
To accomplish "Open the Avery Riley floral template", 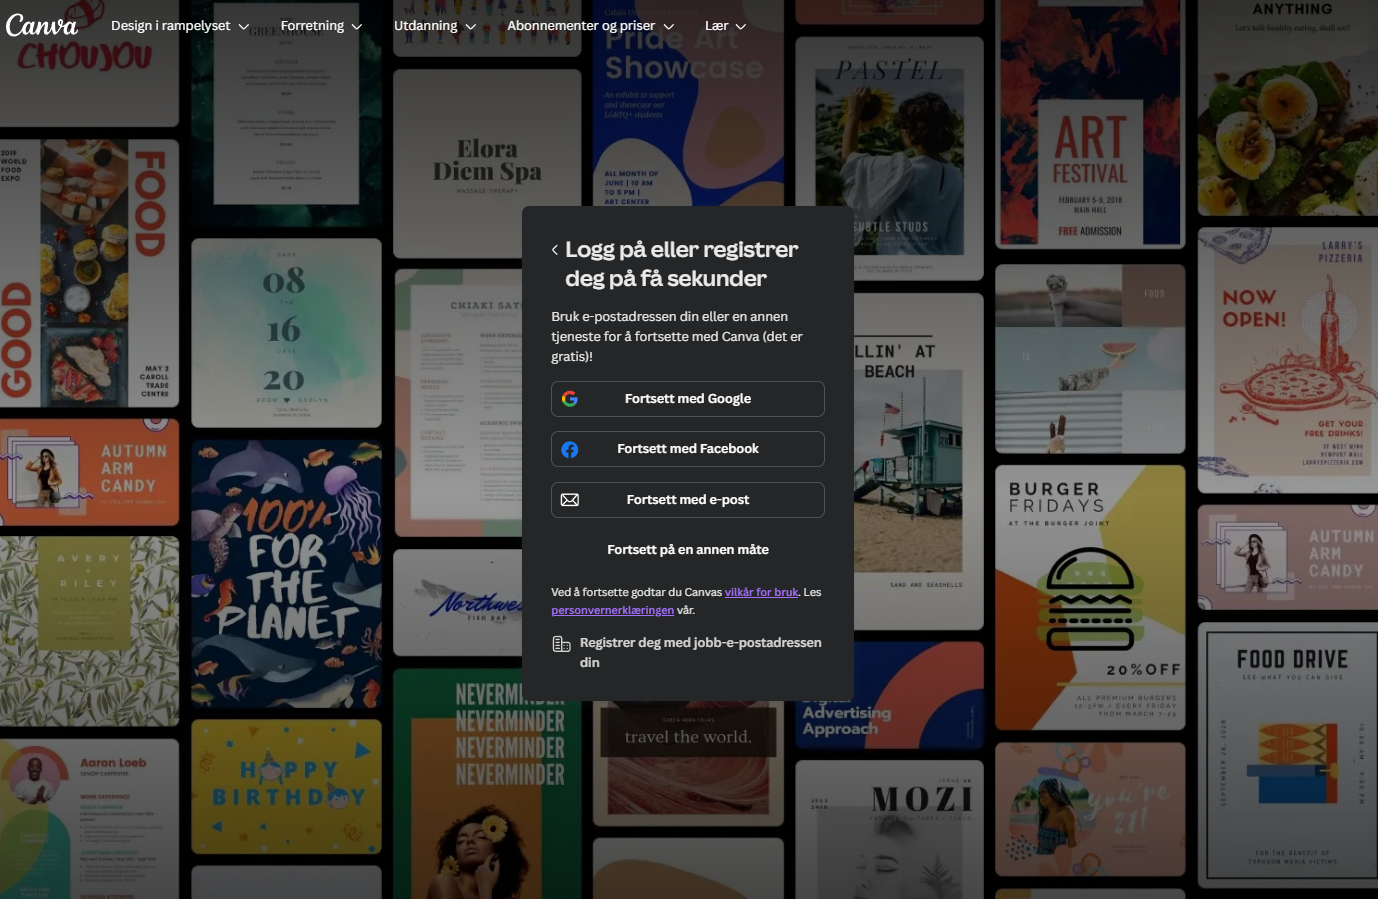I will (89, 631).
